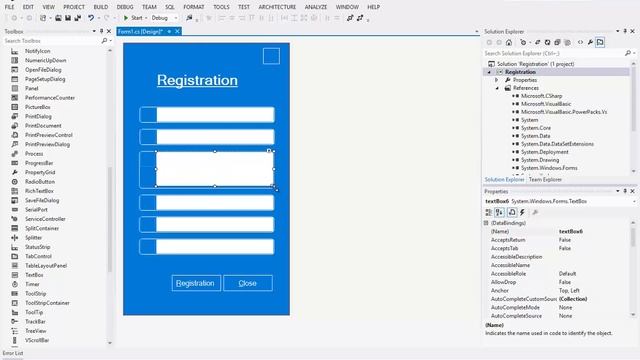Select the PrintDialog component in Toolbox
The image size is (640, 360).
(38, 116)
